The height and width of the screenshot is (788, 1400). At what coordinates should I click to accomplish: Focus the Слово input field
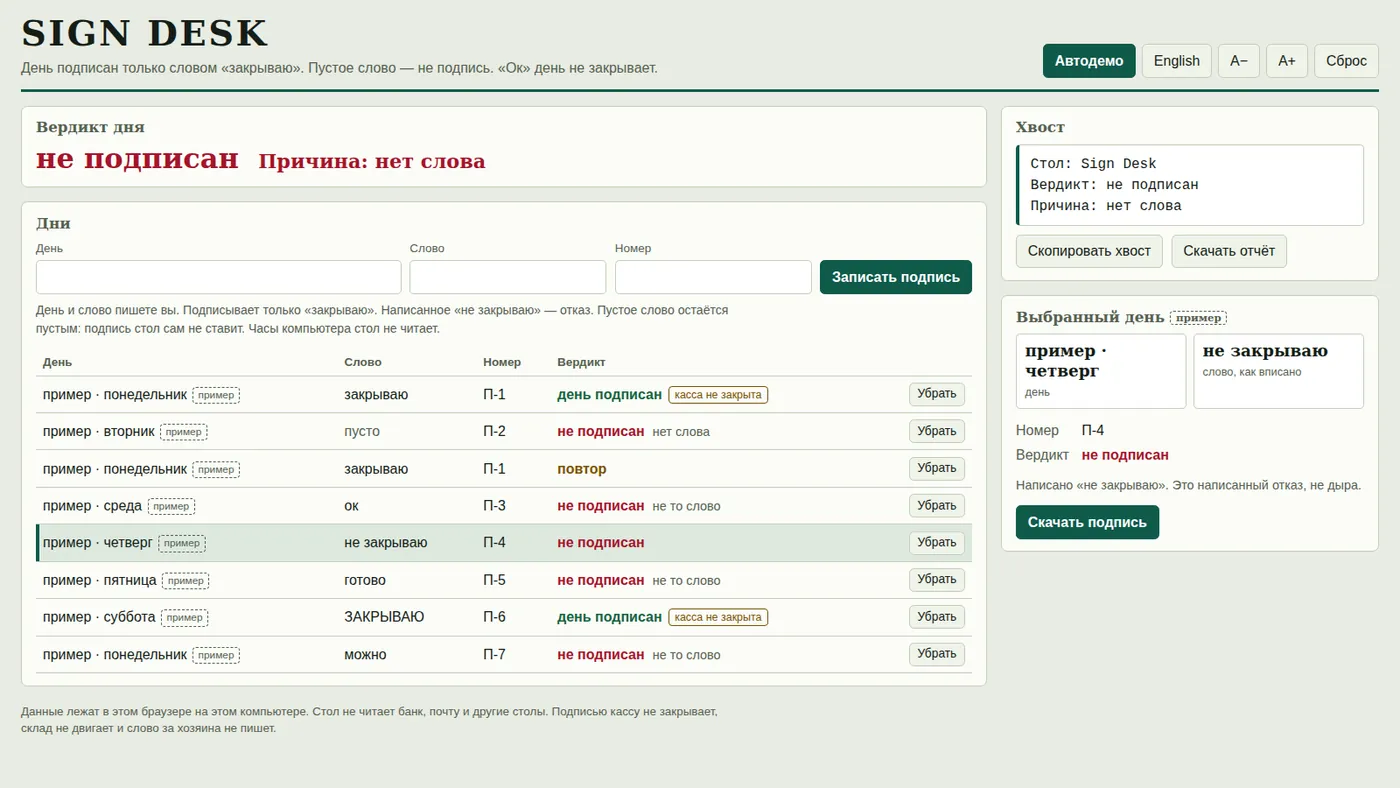[508, 277]
